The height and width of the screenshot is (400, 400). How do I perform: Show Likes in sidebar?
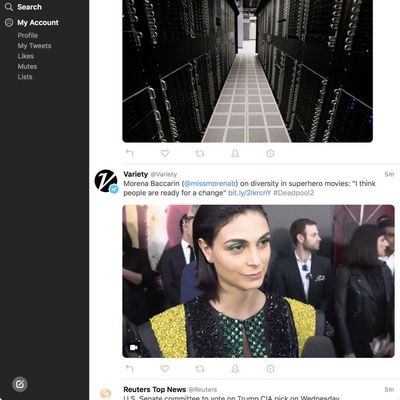point(26,56)
